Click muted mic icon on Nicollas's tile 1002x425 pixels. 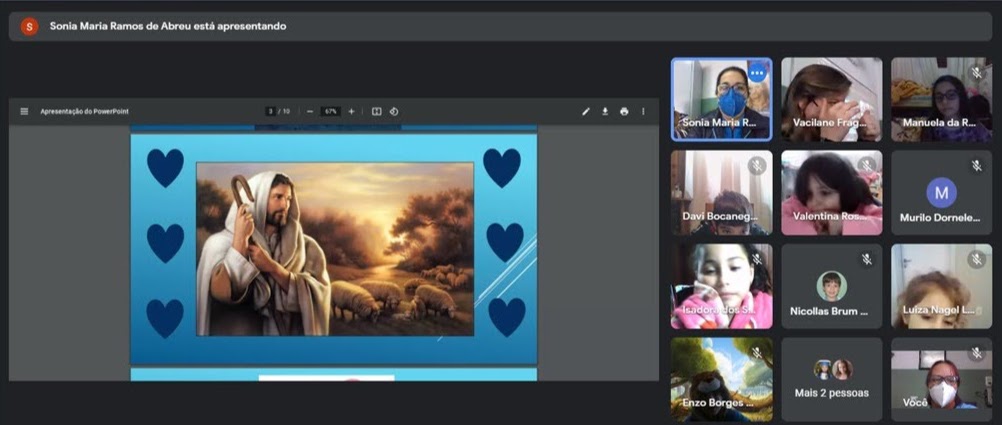point(867,259)
